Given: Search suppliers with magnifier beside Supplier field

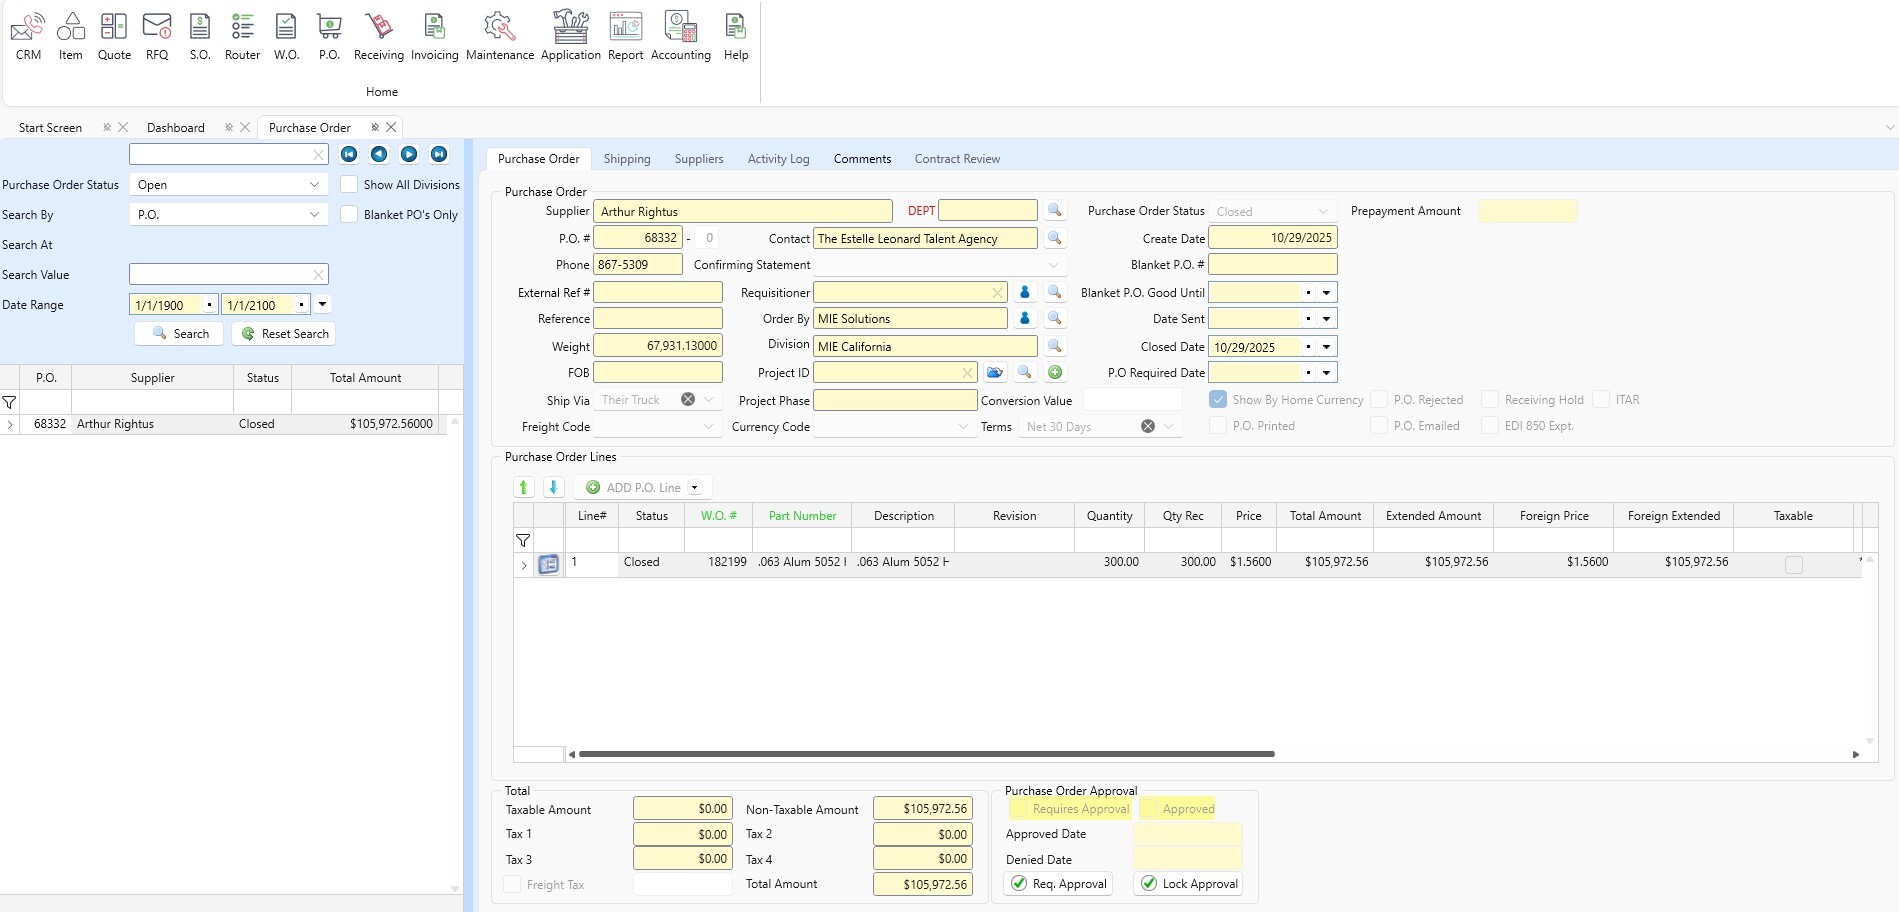Looking at the screenshot, I should click(x=1055, y=211).
